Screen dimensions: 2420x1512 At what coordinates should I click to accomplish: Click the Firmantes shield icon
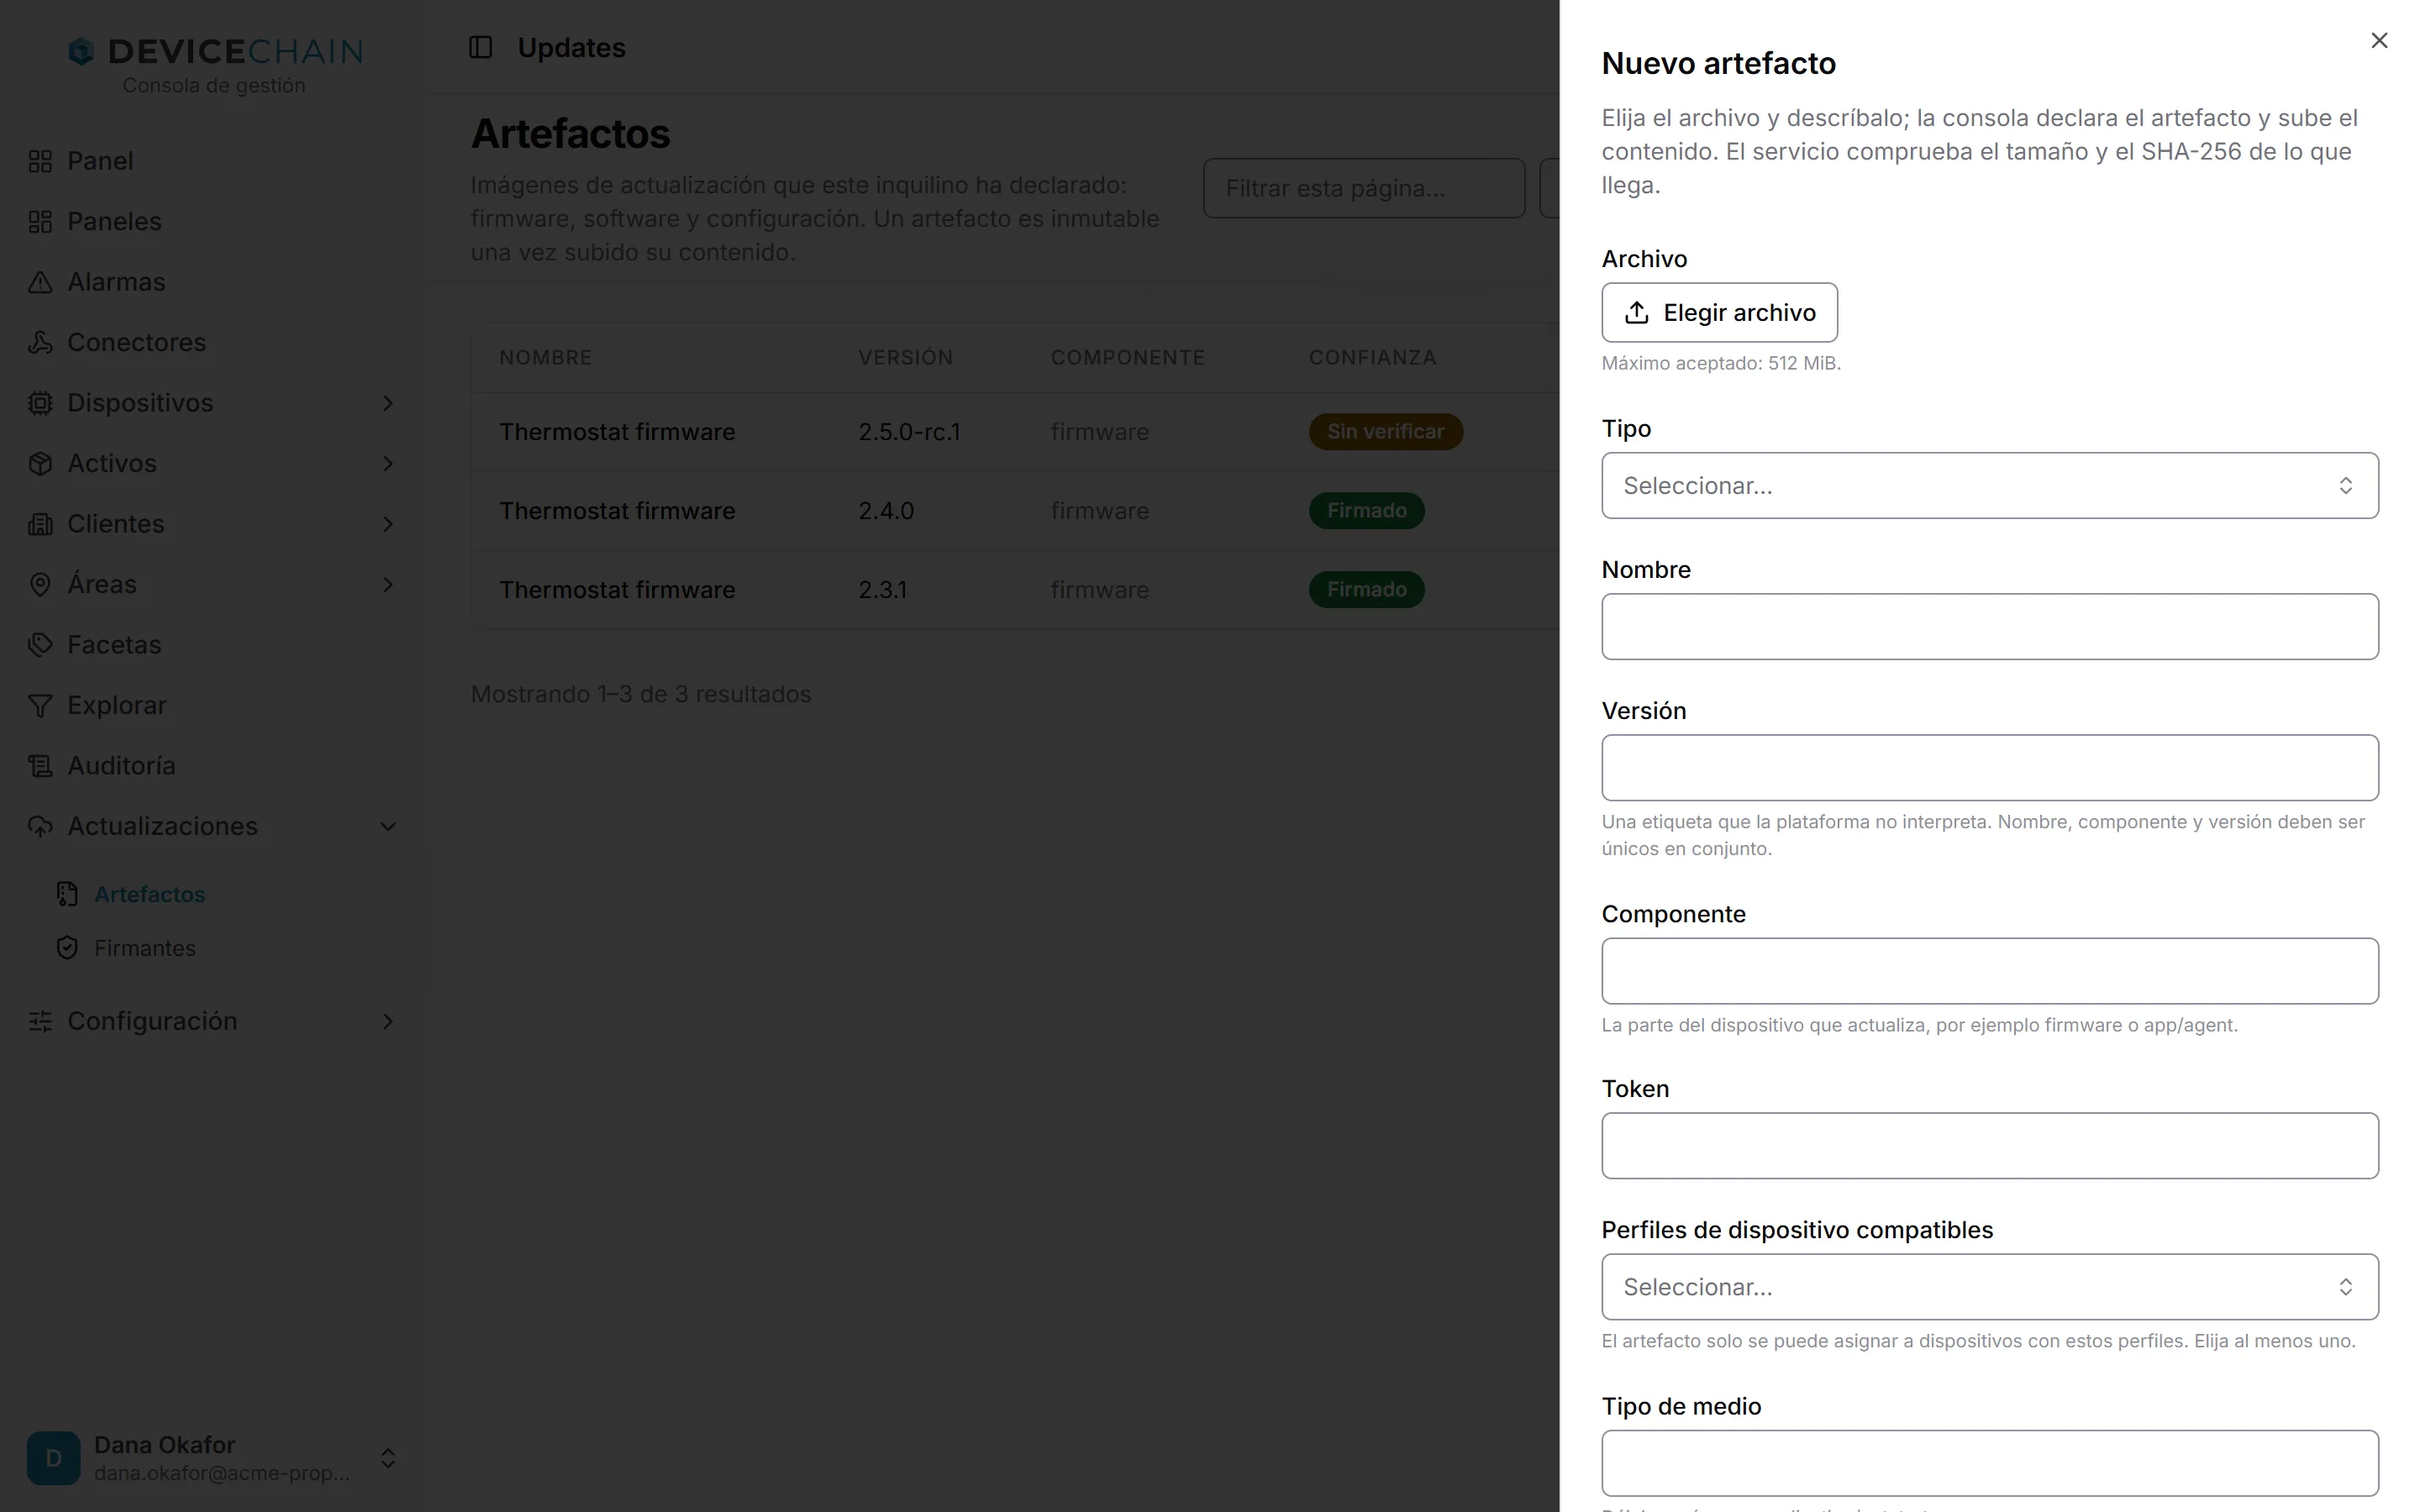[67, 948]
